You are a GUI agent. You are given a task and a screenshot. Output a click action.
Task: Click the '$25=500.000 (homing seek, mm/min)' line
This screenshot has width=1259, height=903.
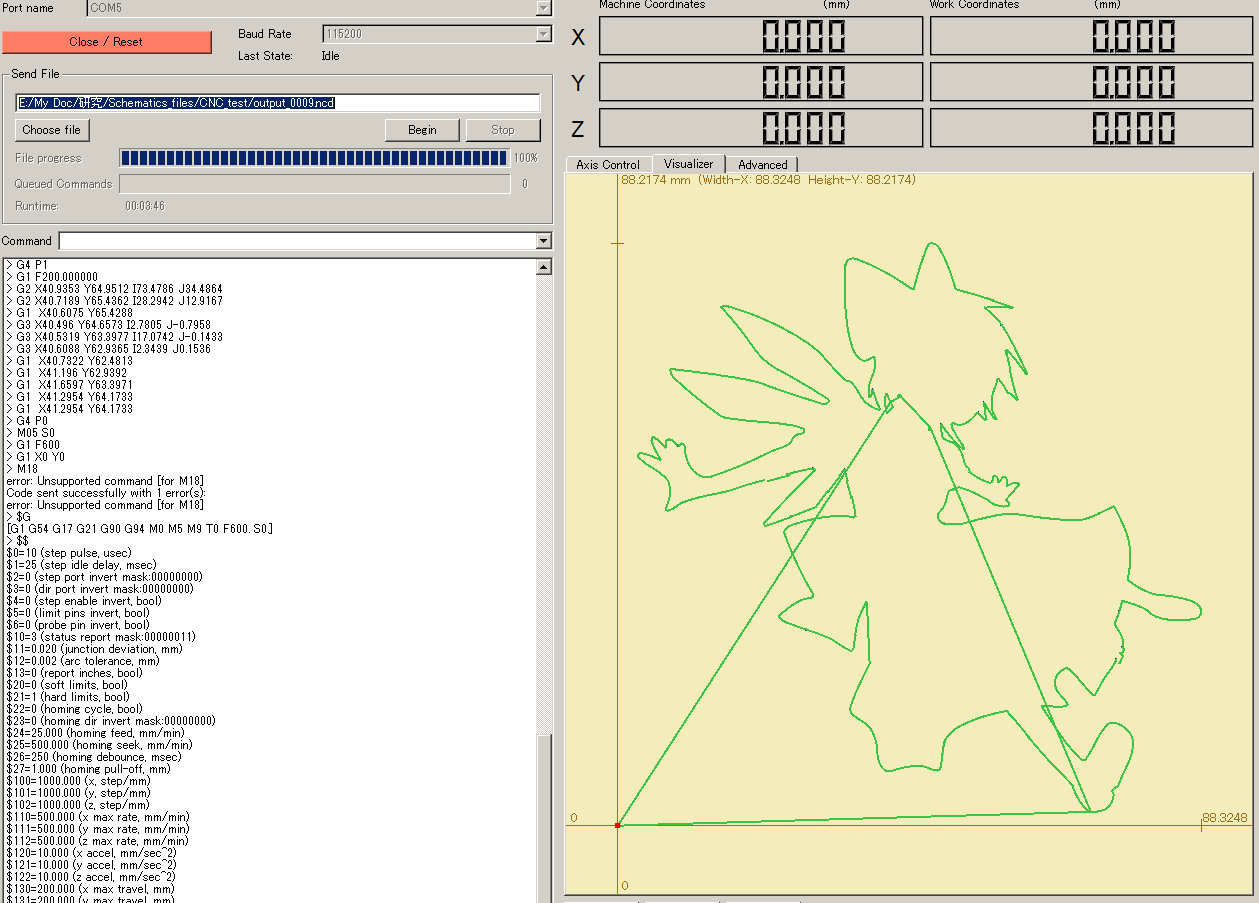pyautogui.click(x=99, y=745)
